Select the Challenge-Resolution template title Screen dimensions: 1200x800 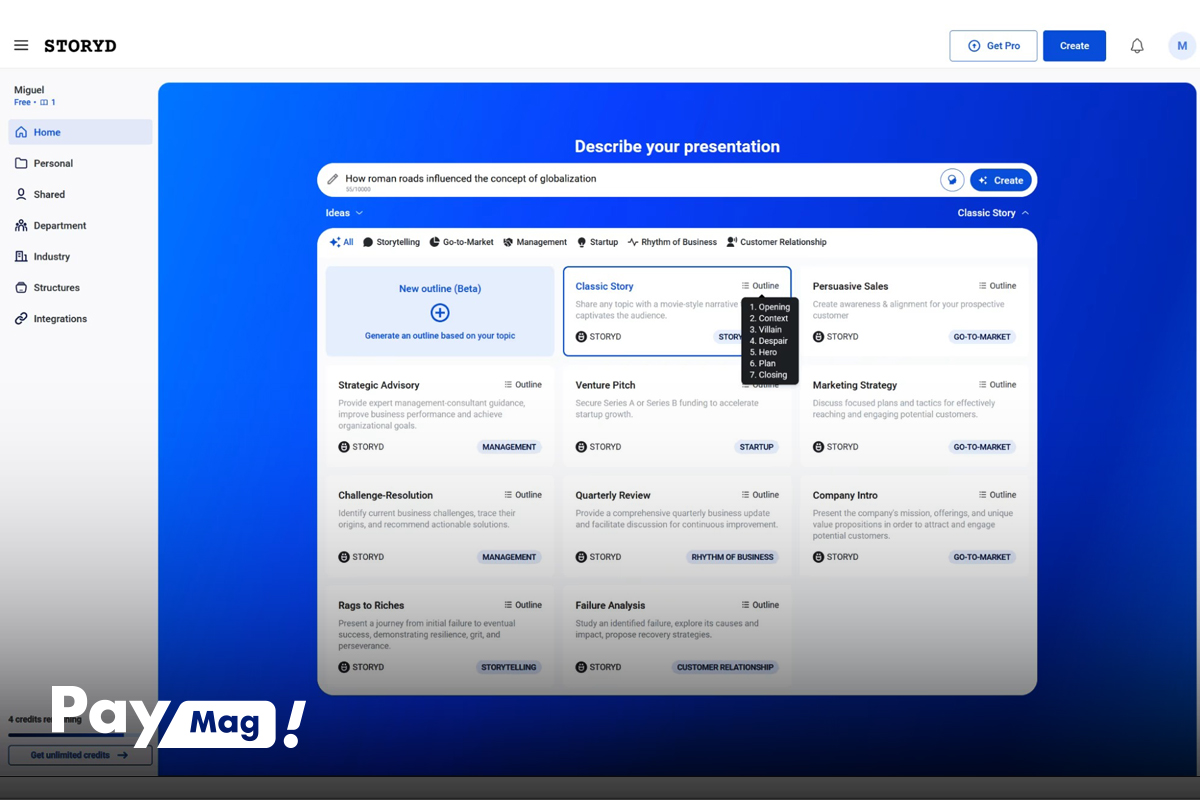coord(386,495)
